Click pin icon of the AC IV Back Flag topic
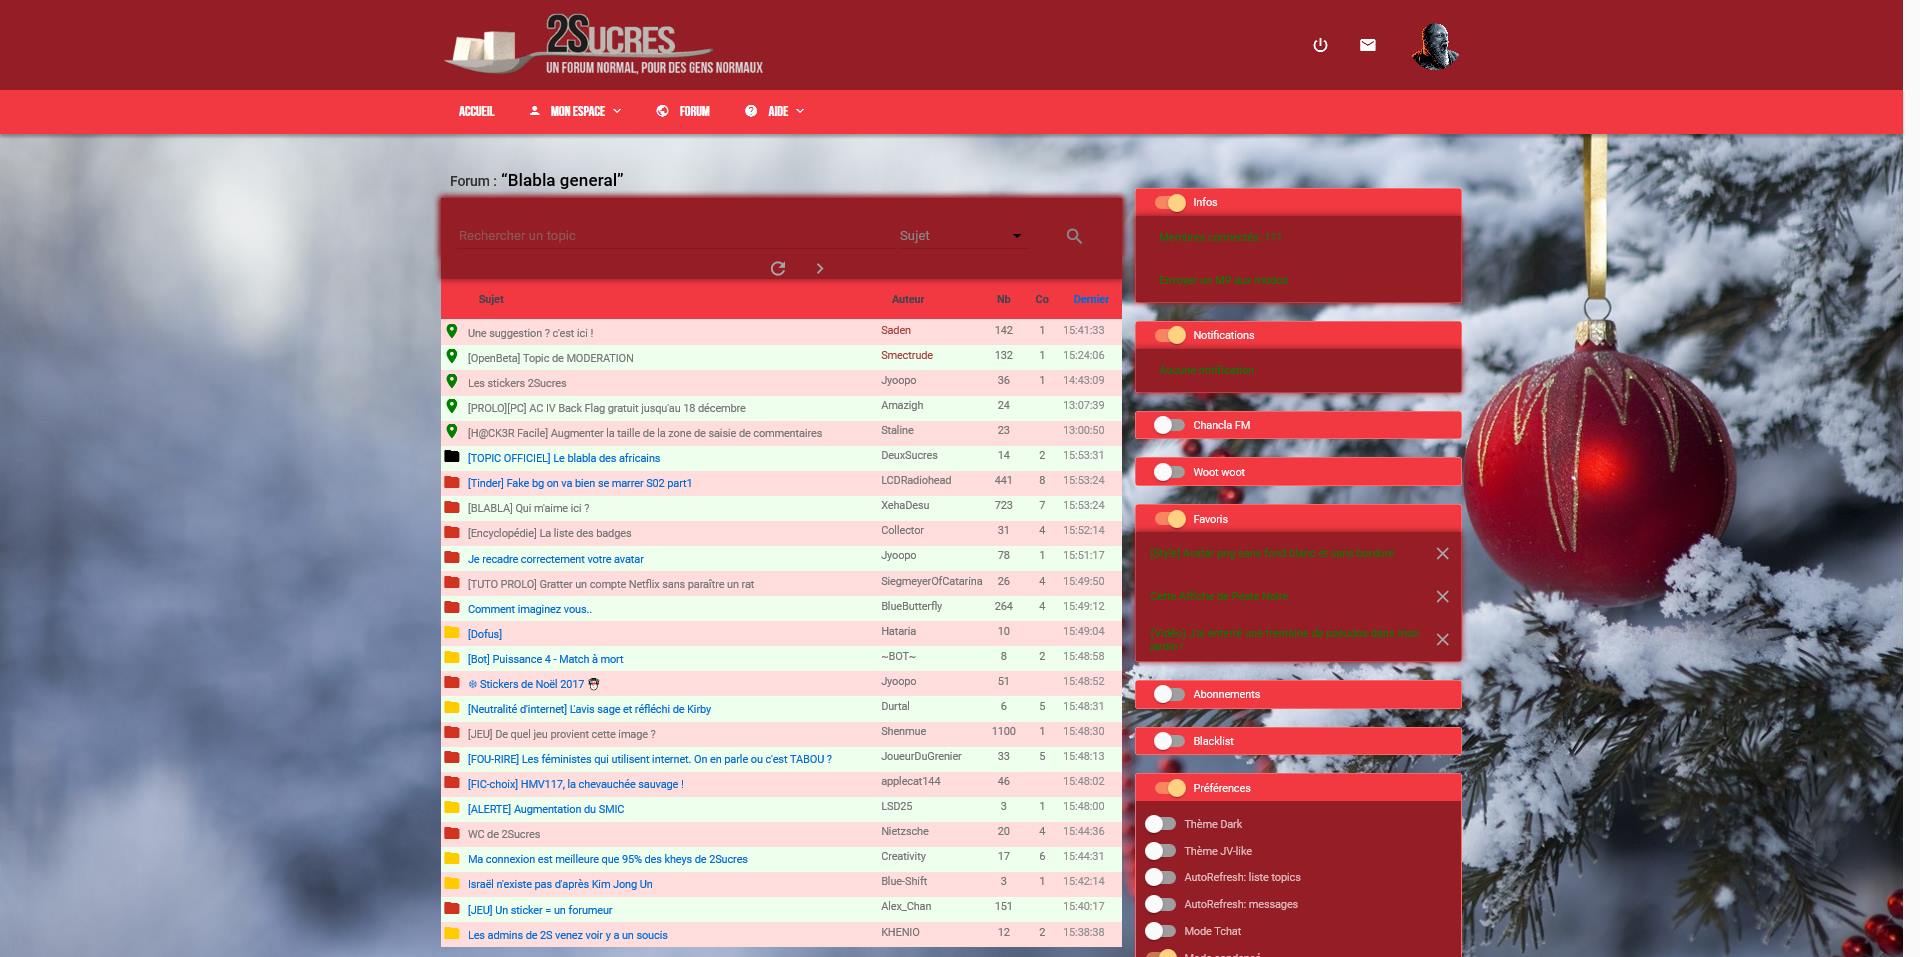 (x=452, y=406)
